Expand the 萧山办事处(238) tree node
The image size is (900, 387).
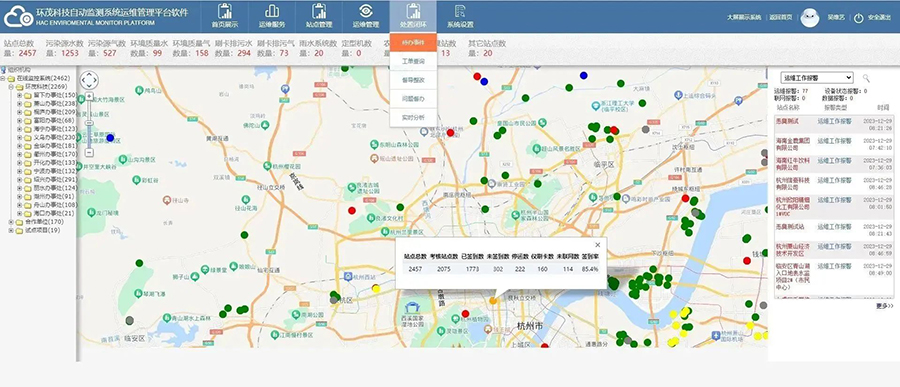(x=19, y=103)
